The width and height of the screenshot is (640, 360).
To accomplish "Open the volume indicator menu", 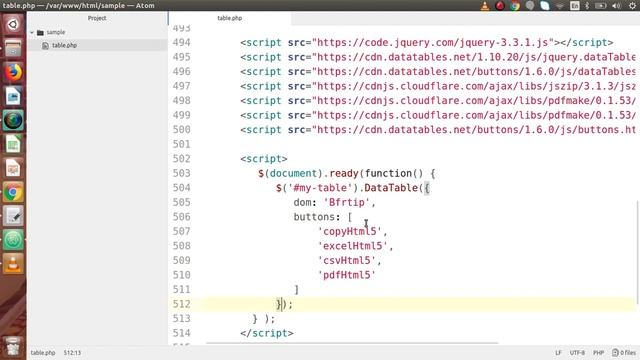I will 616,6.
